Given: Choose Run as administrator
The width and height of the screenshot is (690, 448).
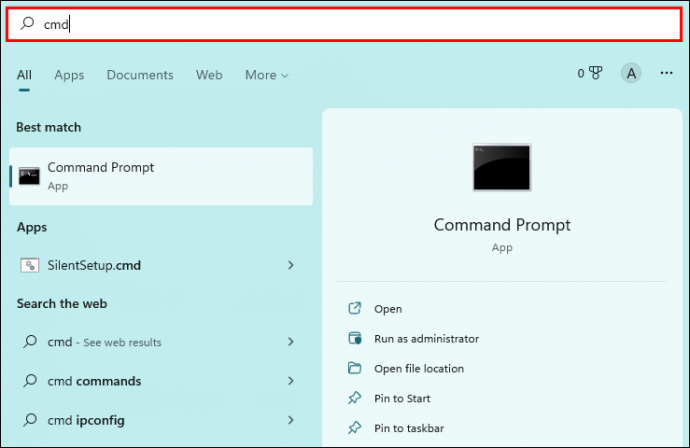Looking at the screenshot, I should [426, 339].
